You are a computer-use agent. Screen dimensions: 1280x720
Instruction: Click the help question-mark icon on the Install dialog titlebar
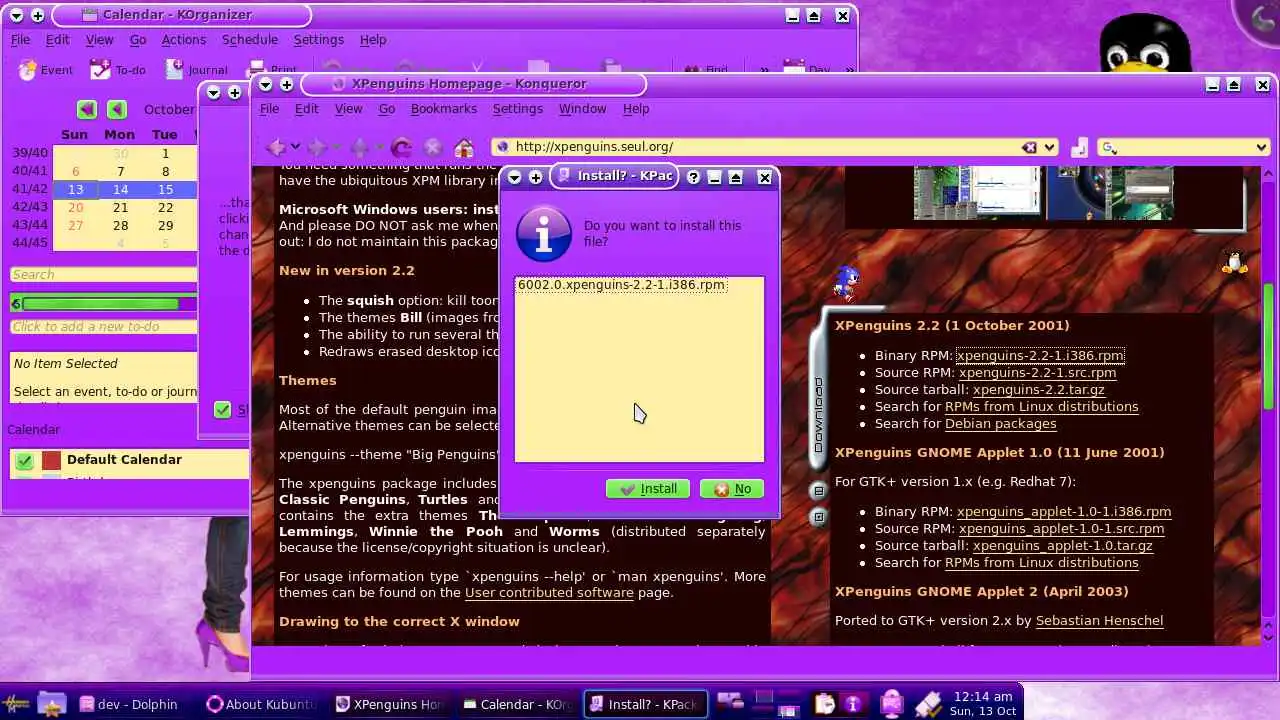click(x=693, y=177)
